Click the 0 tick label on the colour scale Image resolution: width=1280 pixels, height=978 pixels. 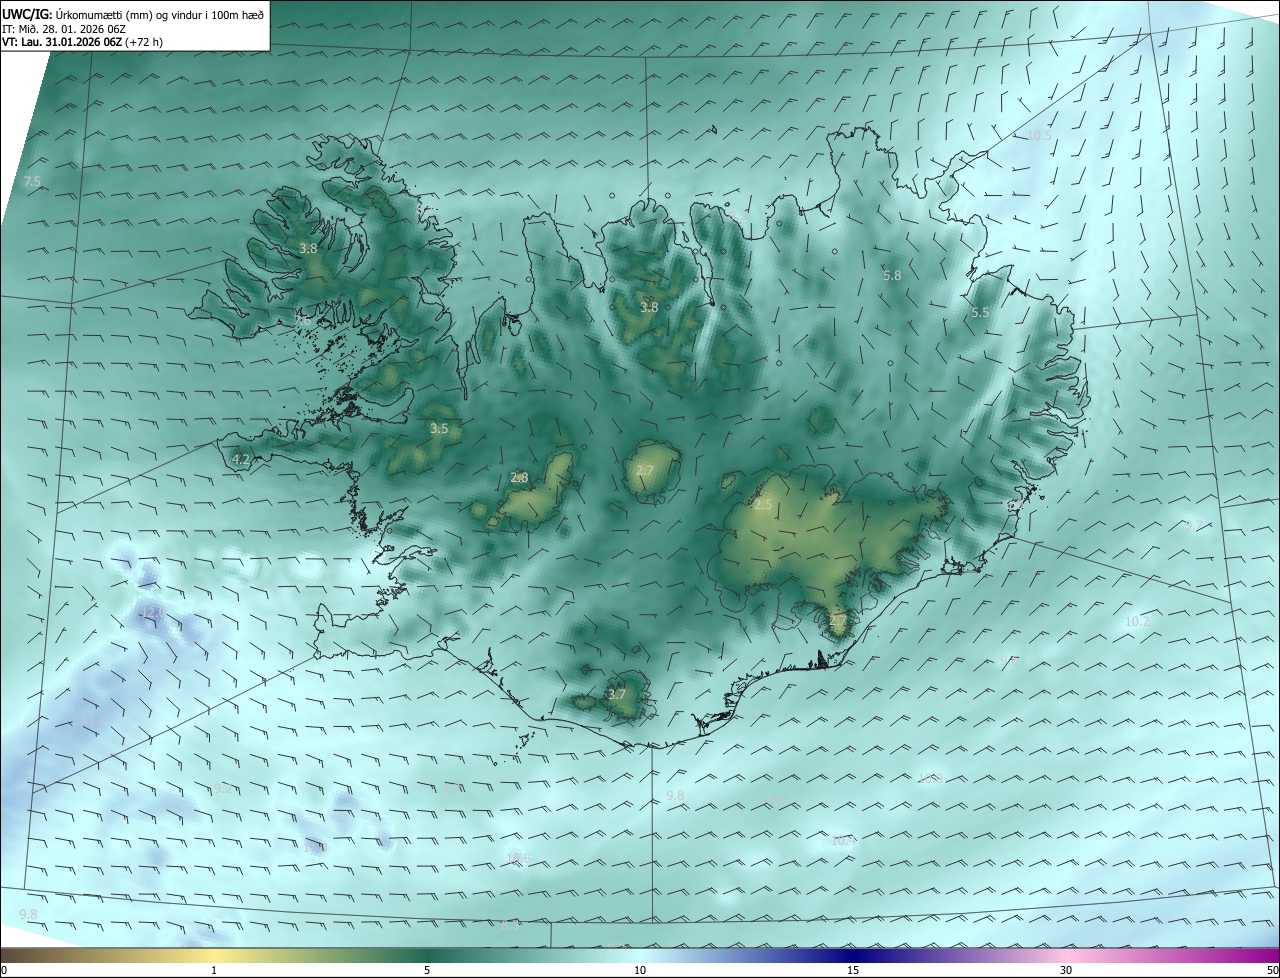coord(4,970)
